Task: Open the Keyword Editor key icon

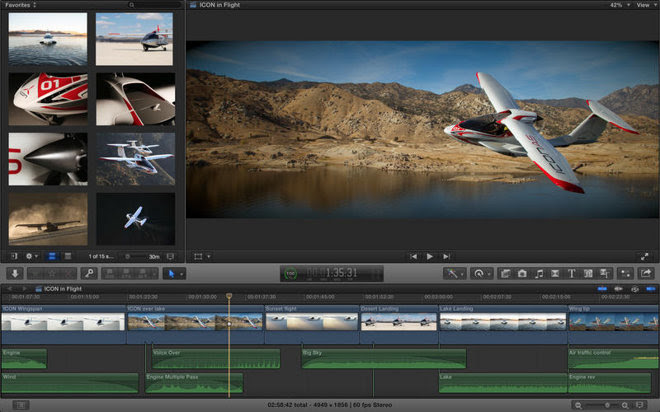Action: 89,274
